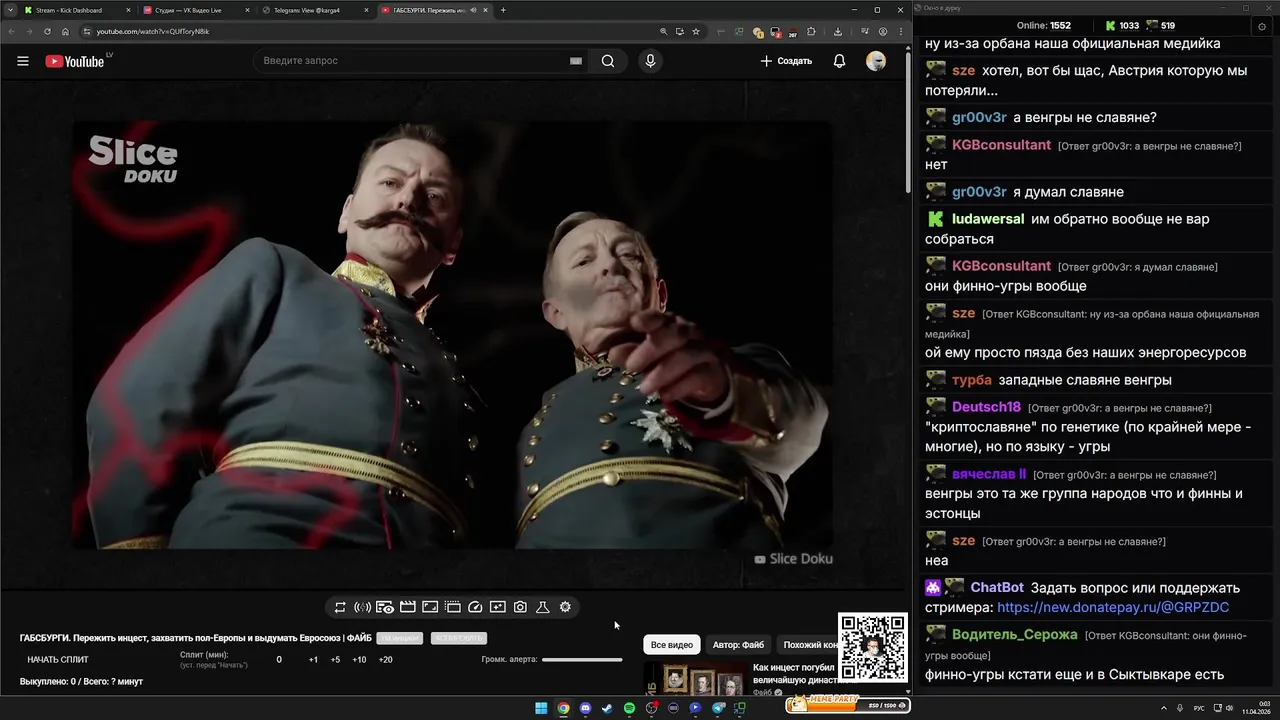Click the flask experiments icon
The image size is (1280, 720).
543,607
